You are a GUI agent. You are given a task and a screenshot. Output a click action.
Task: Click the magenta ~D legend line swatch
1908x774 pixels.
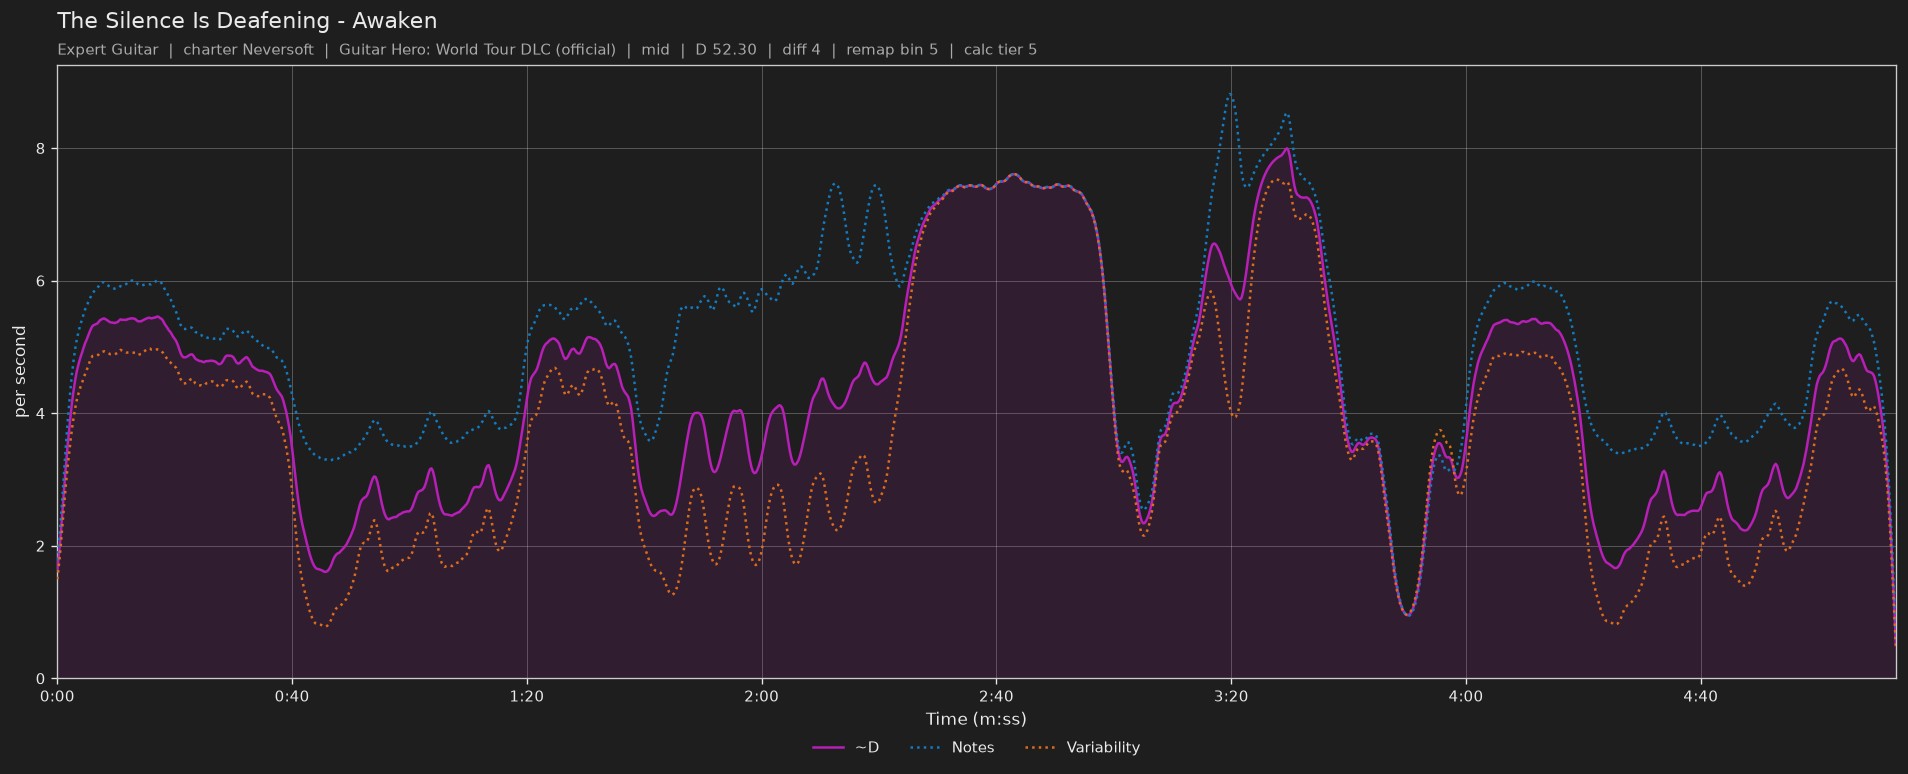[x=829, y=747]
